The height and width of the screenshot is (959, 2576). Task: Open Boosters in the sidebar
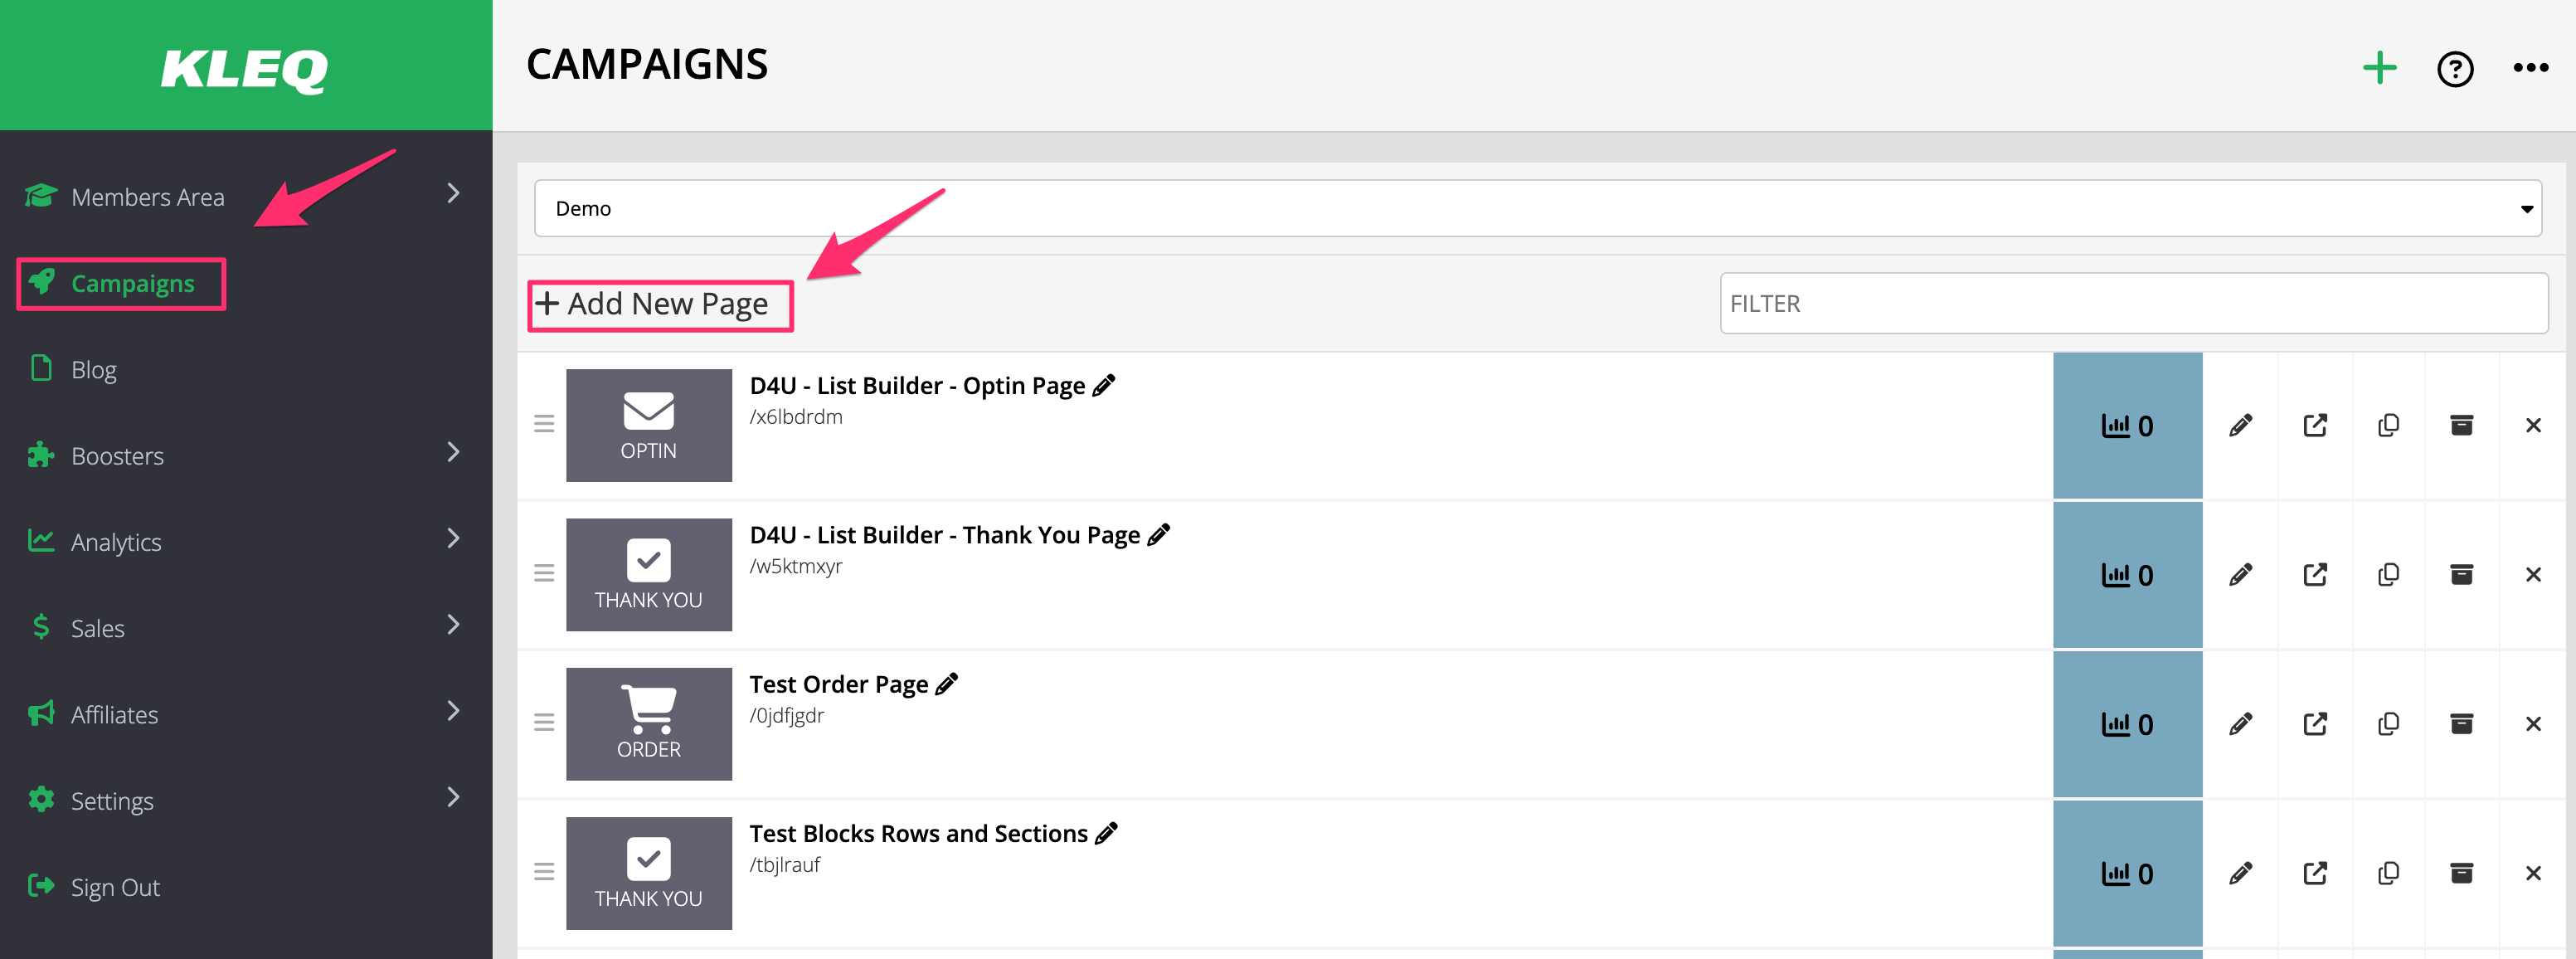117,456
